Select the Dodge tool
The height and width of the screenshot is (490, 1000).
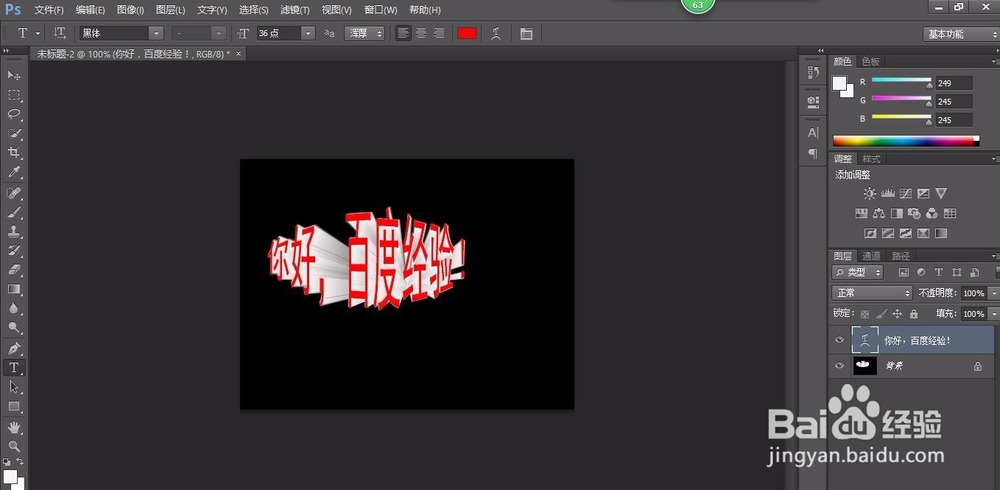pyautogui.click(x=14, y=328)
